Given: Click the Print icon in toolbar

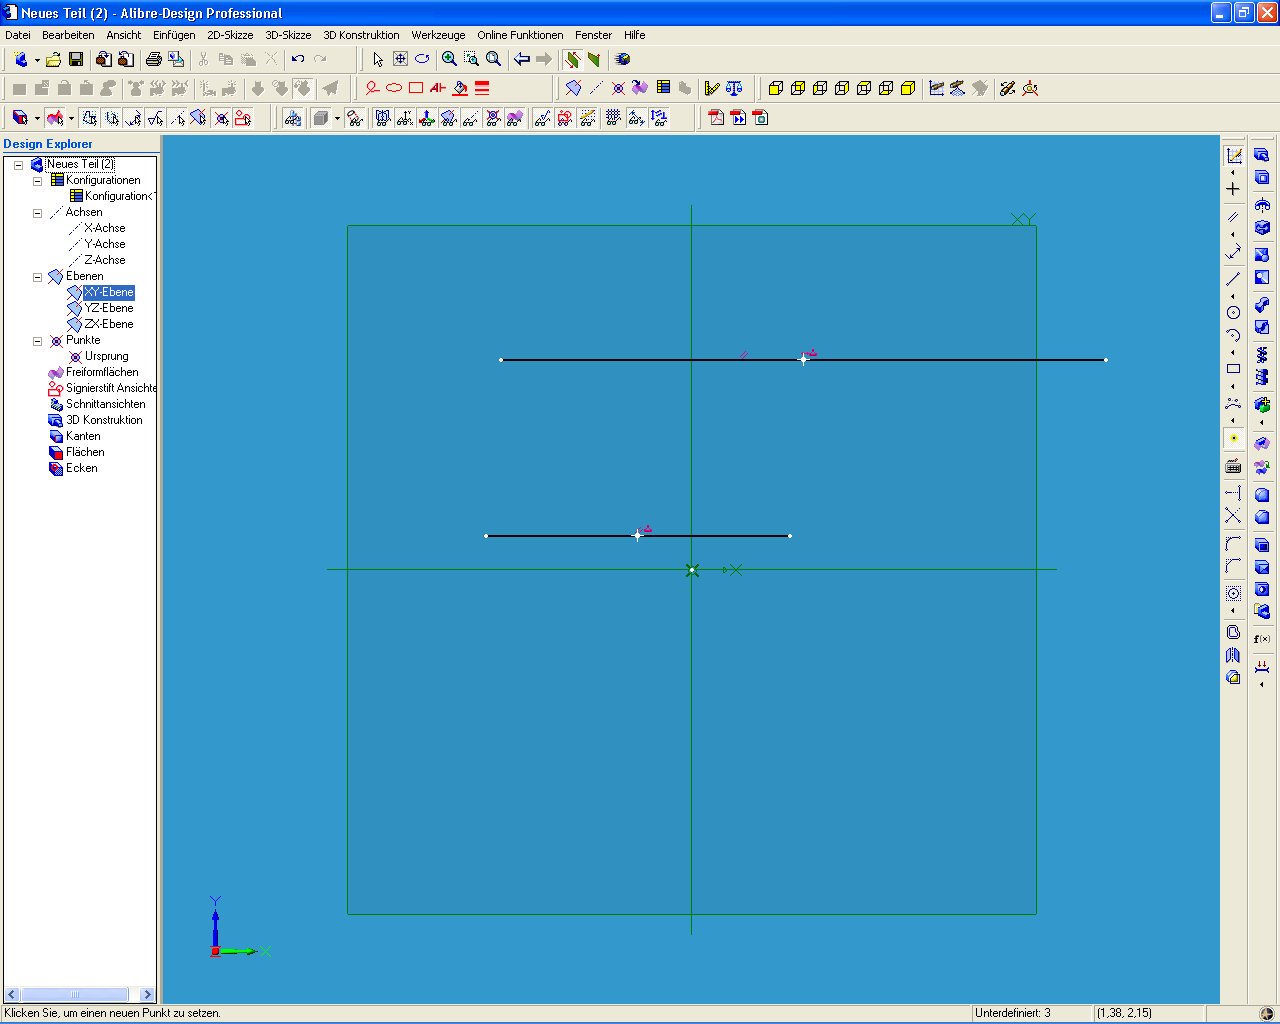Looking at the screenshot, I should [x=154, y=60].
